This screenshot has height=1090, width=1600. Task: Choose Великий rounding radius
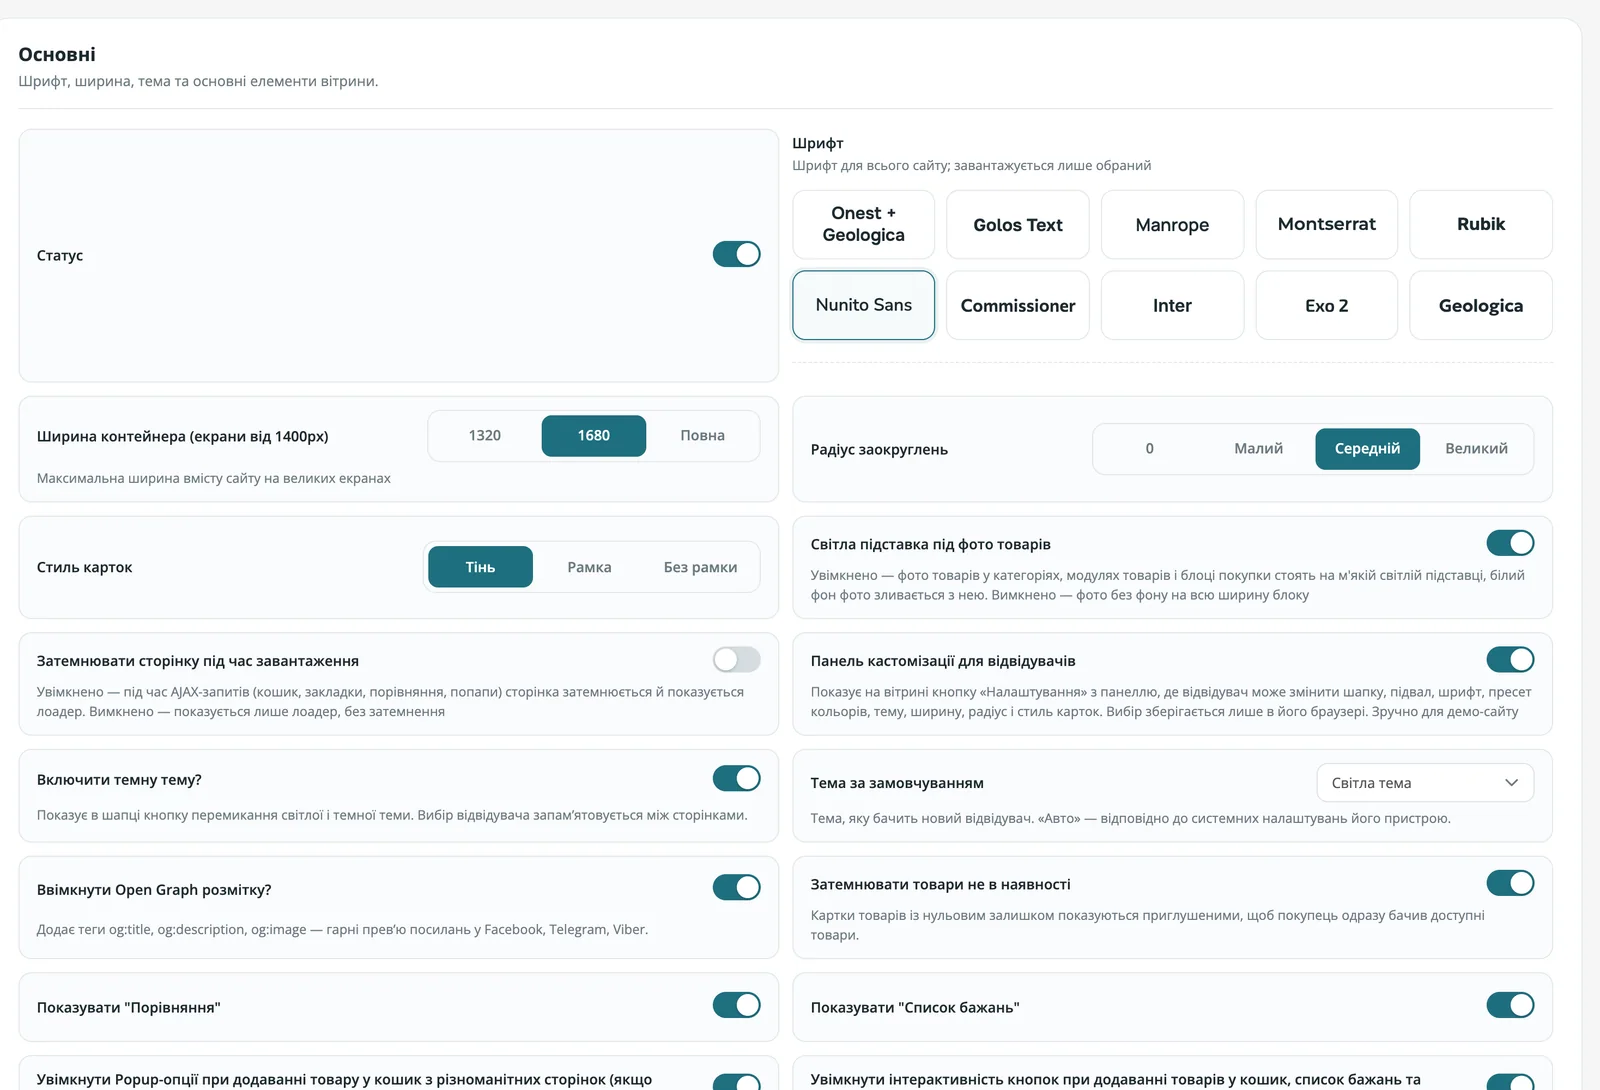(1477, 449)
